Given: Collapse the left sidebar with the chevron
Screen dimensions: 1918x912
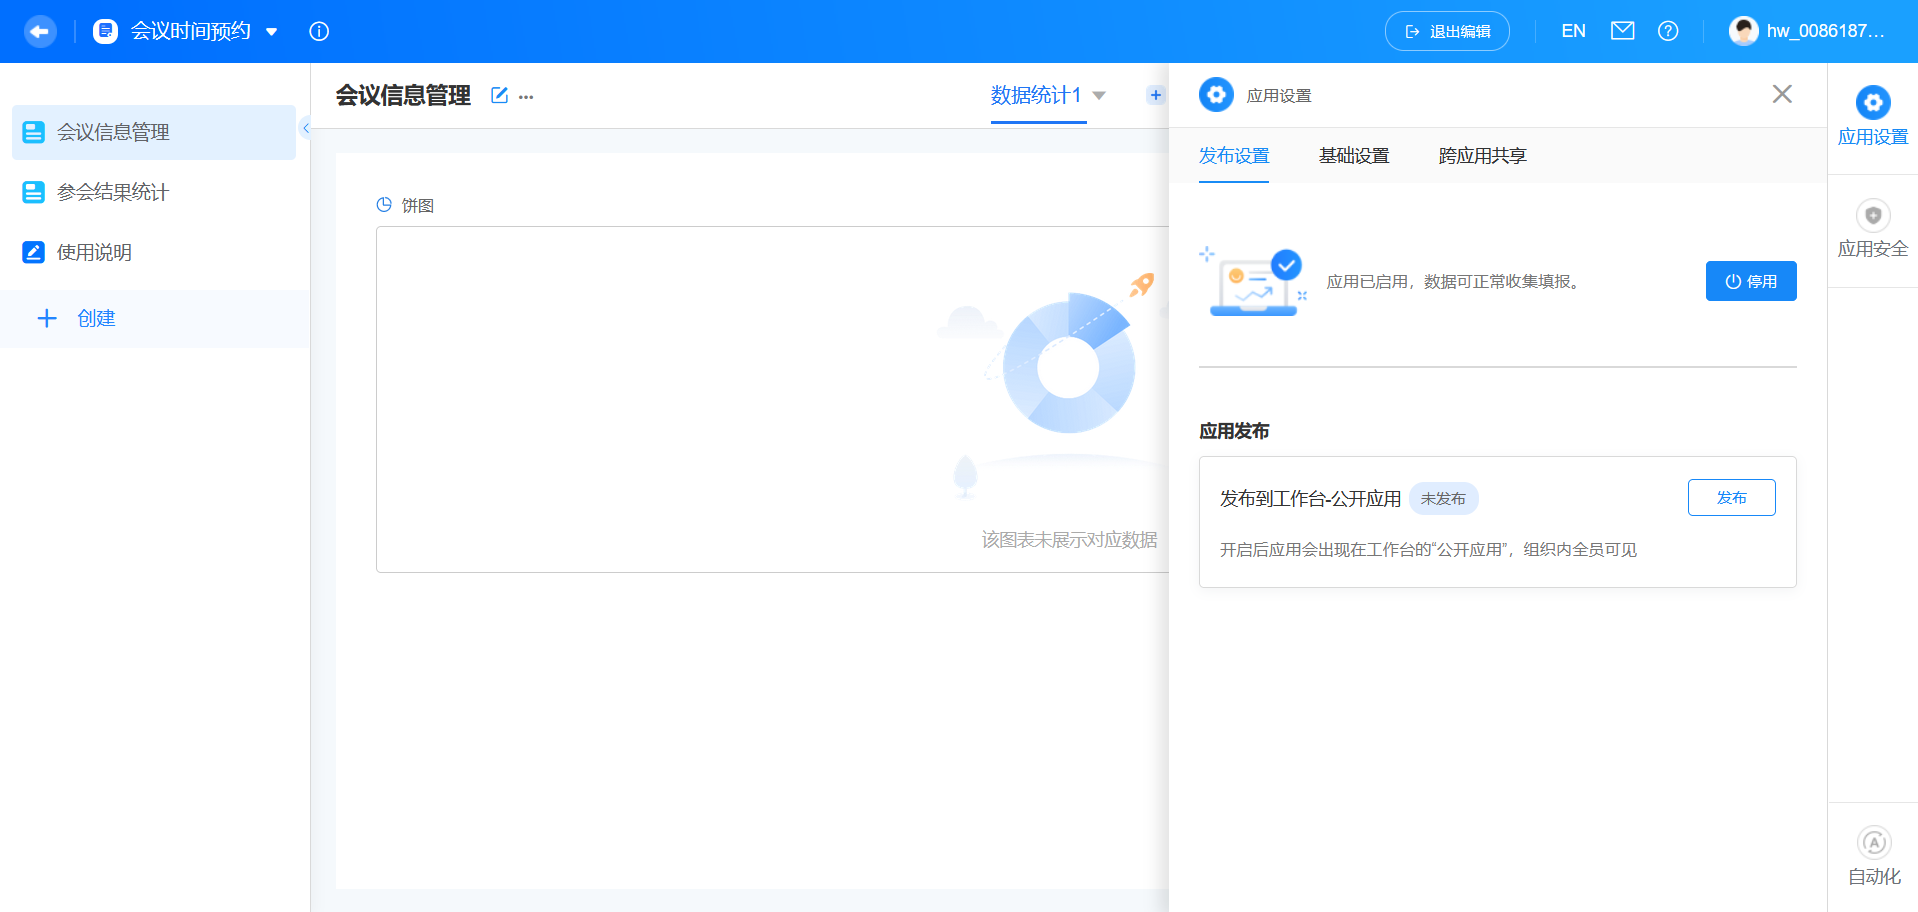Looking at the screenshot, I should (306, 128).
